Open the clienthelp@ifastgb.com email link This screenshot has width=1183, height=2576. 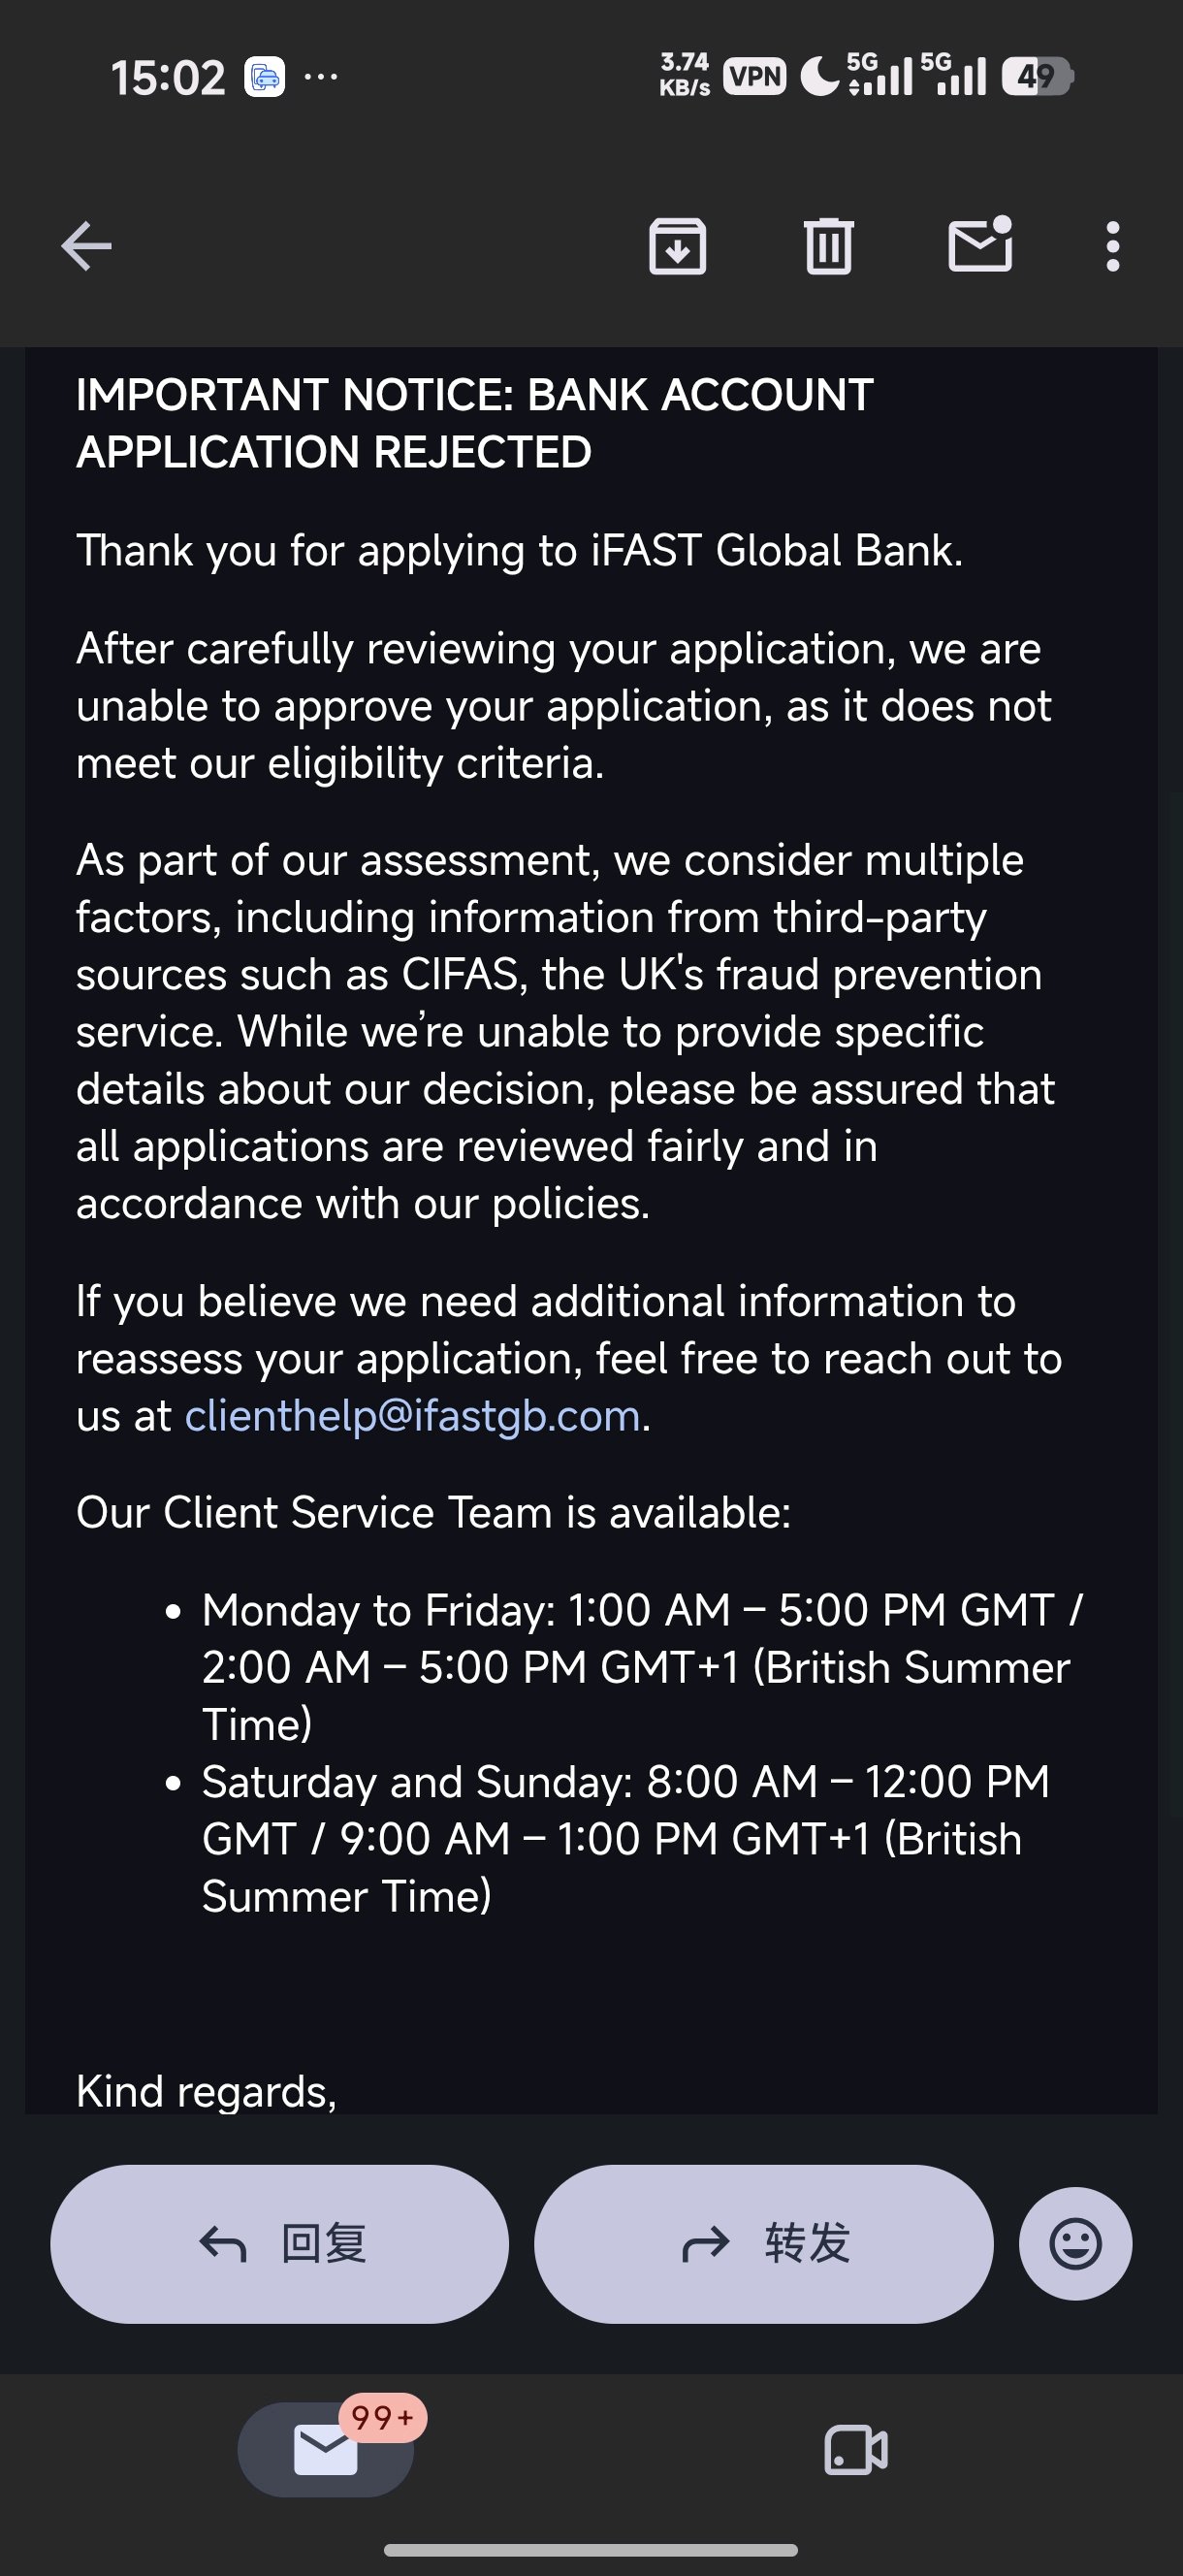click(412, 1416)
